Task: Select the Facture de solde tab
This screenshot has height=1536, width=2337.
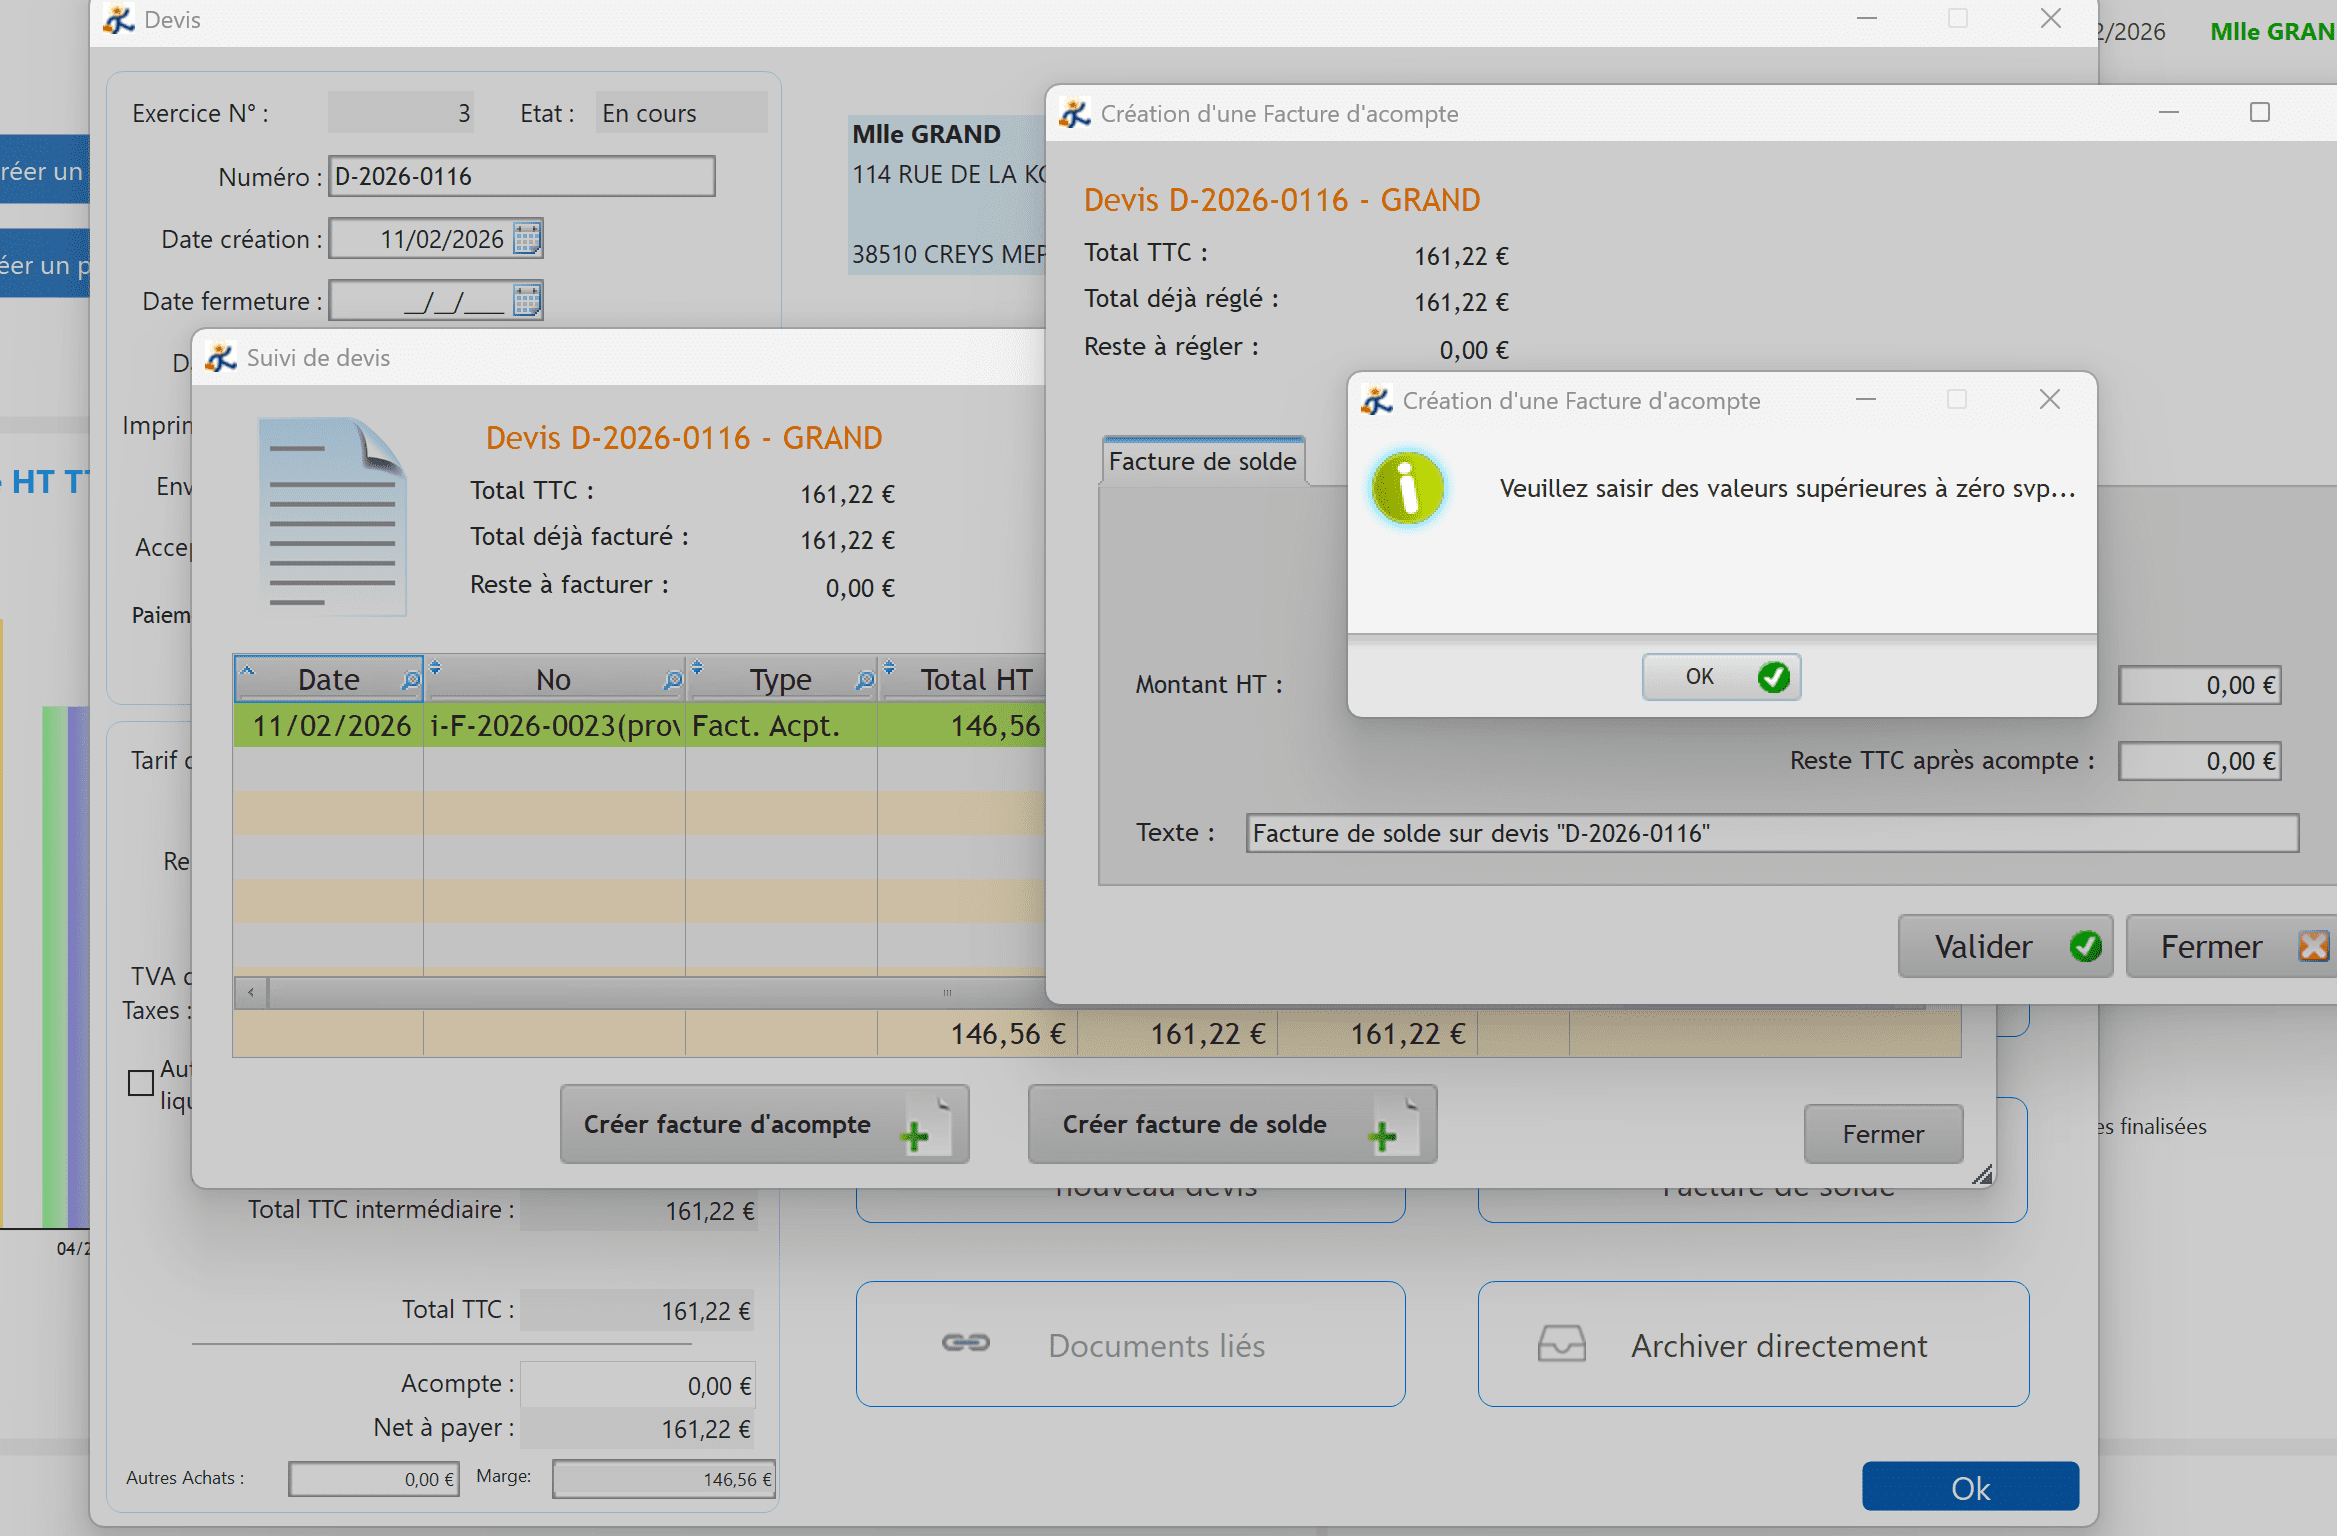Action: coord(1202,461)
